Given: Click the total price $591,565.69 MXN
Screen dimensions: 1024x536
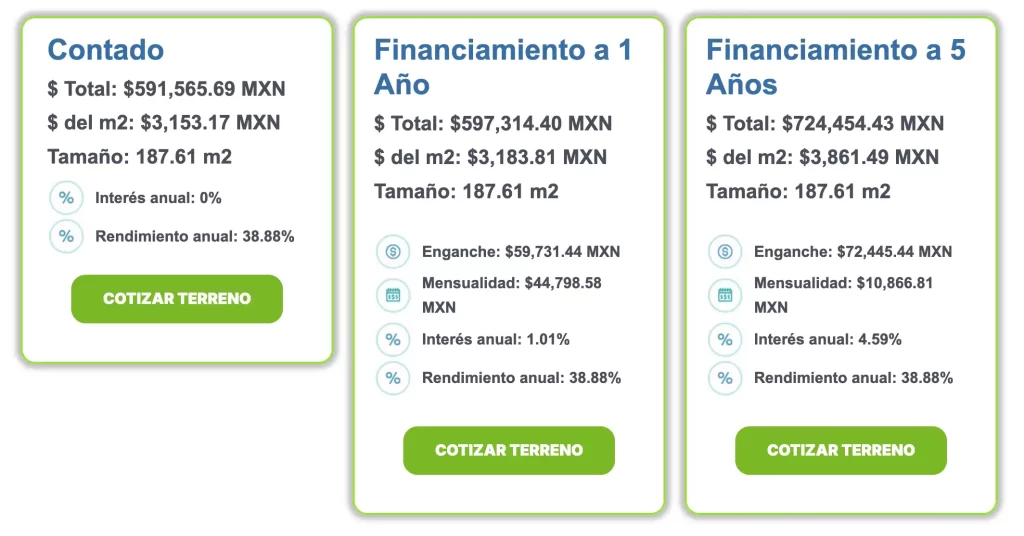Looking at the screenshot, I should coord(204,89).
